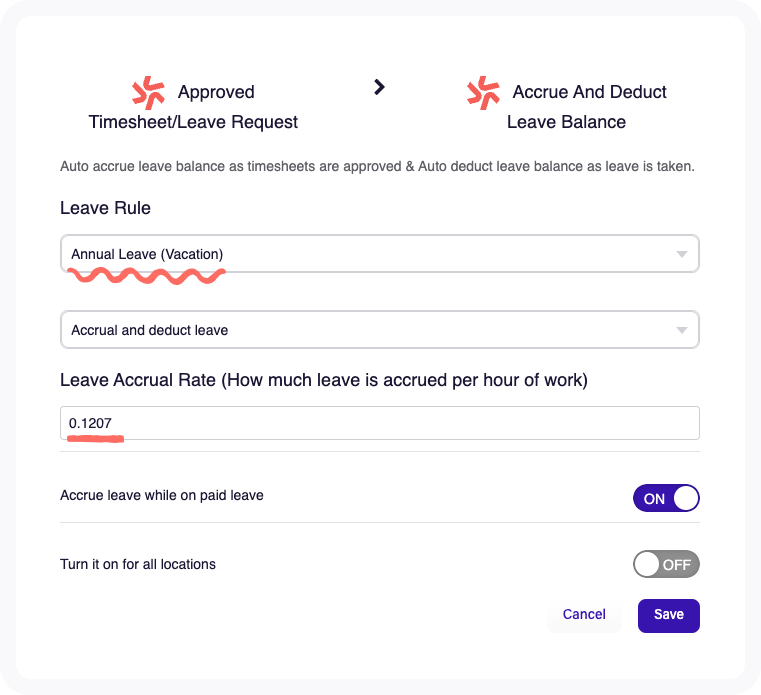Click the Accrue leave while on paid leave label

tap(162, 496)
